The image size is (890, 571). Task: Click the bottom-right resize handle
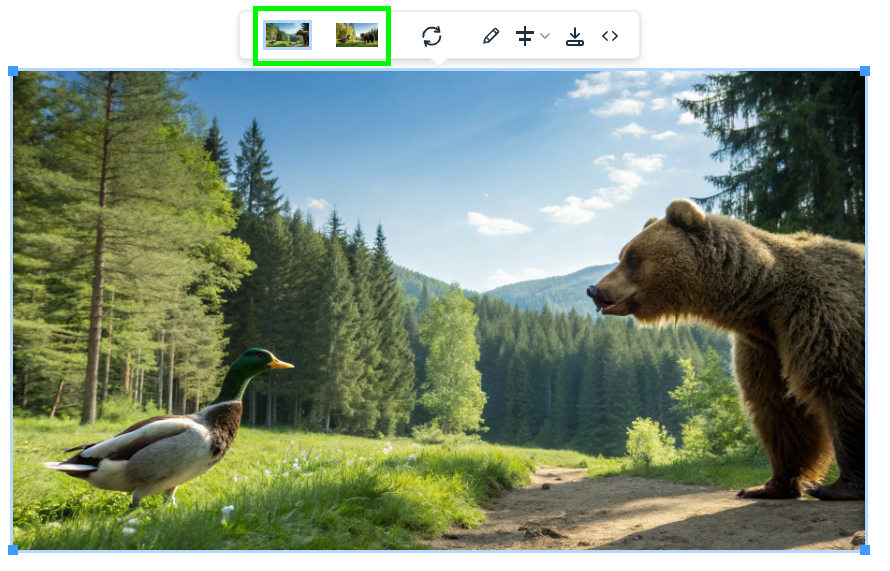tap(865, 549)
